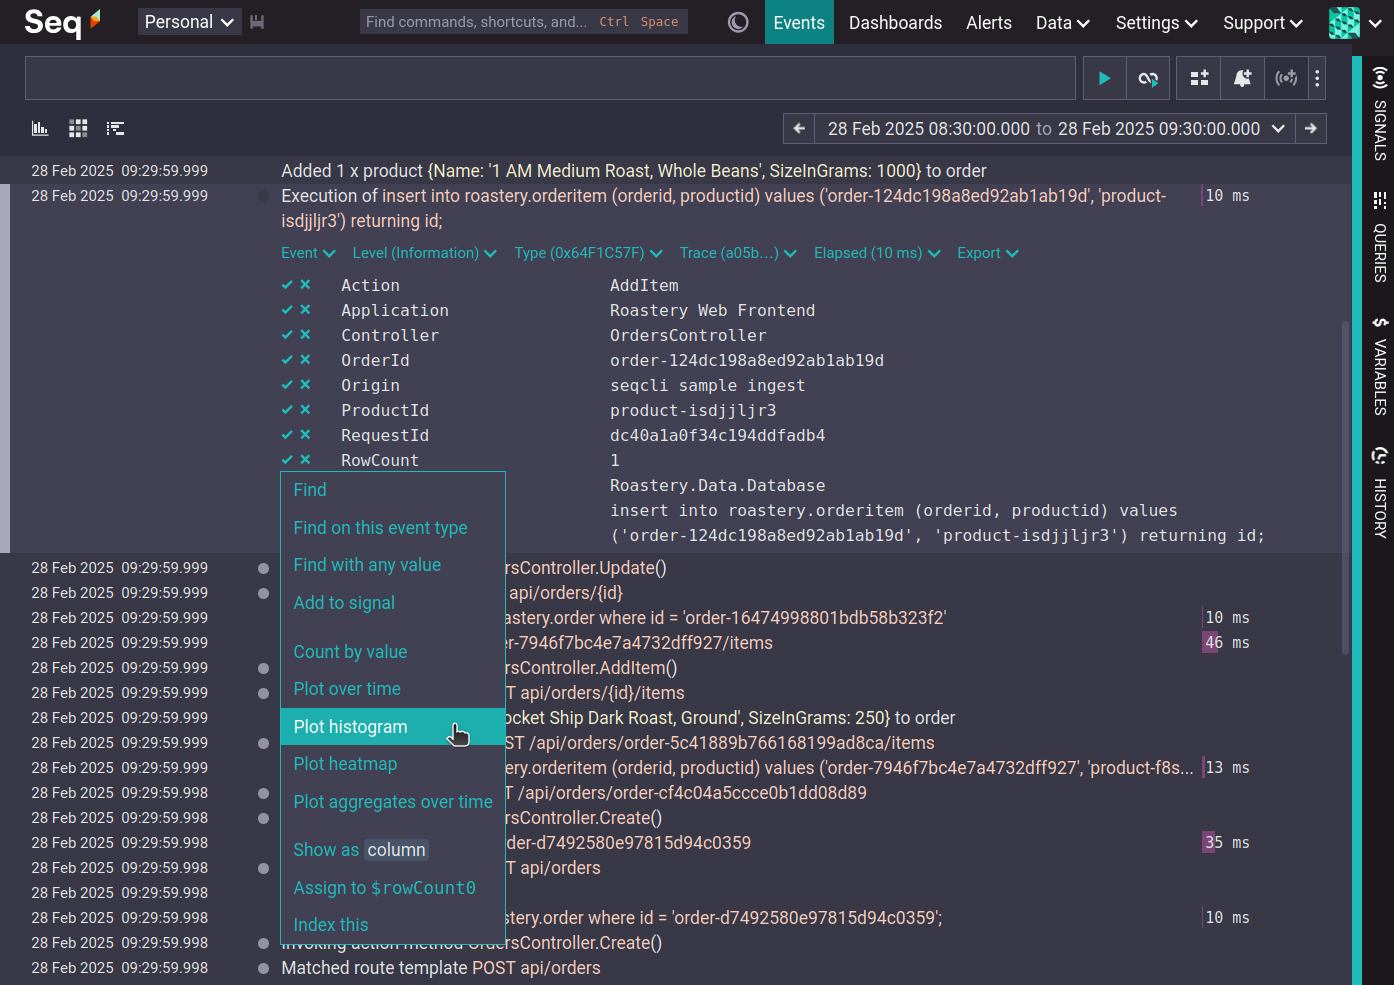Open the Export dropdown

pyautogui.click(x=988, y=253)
